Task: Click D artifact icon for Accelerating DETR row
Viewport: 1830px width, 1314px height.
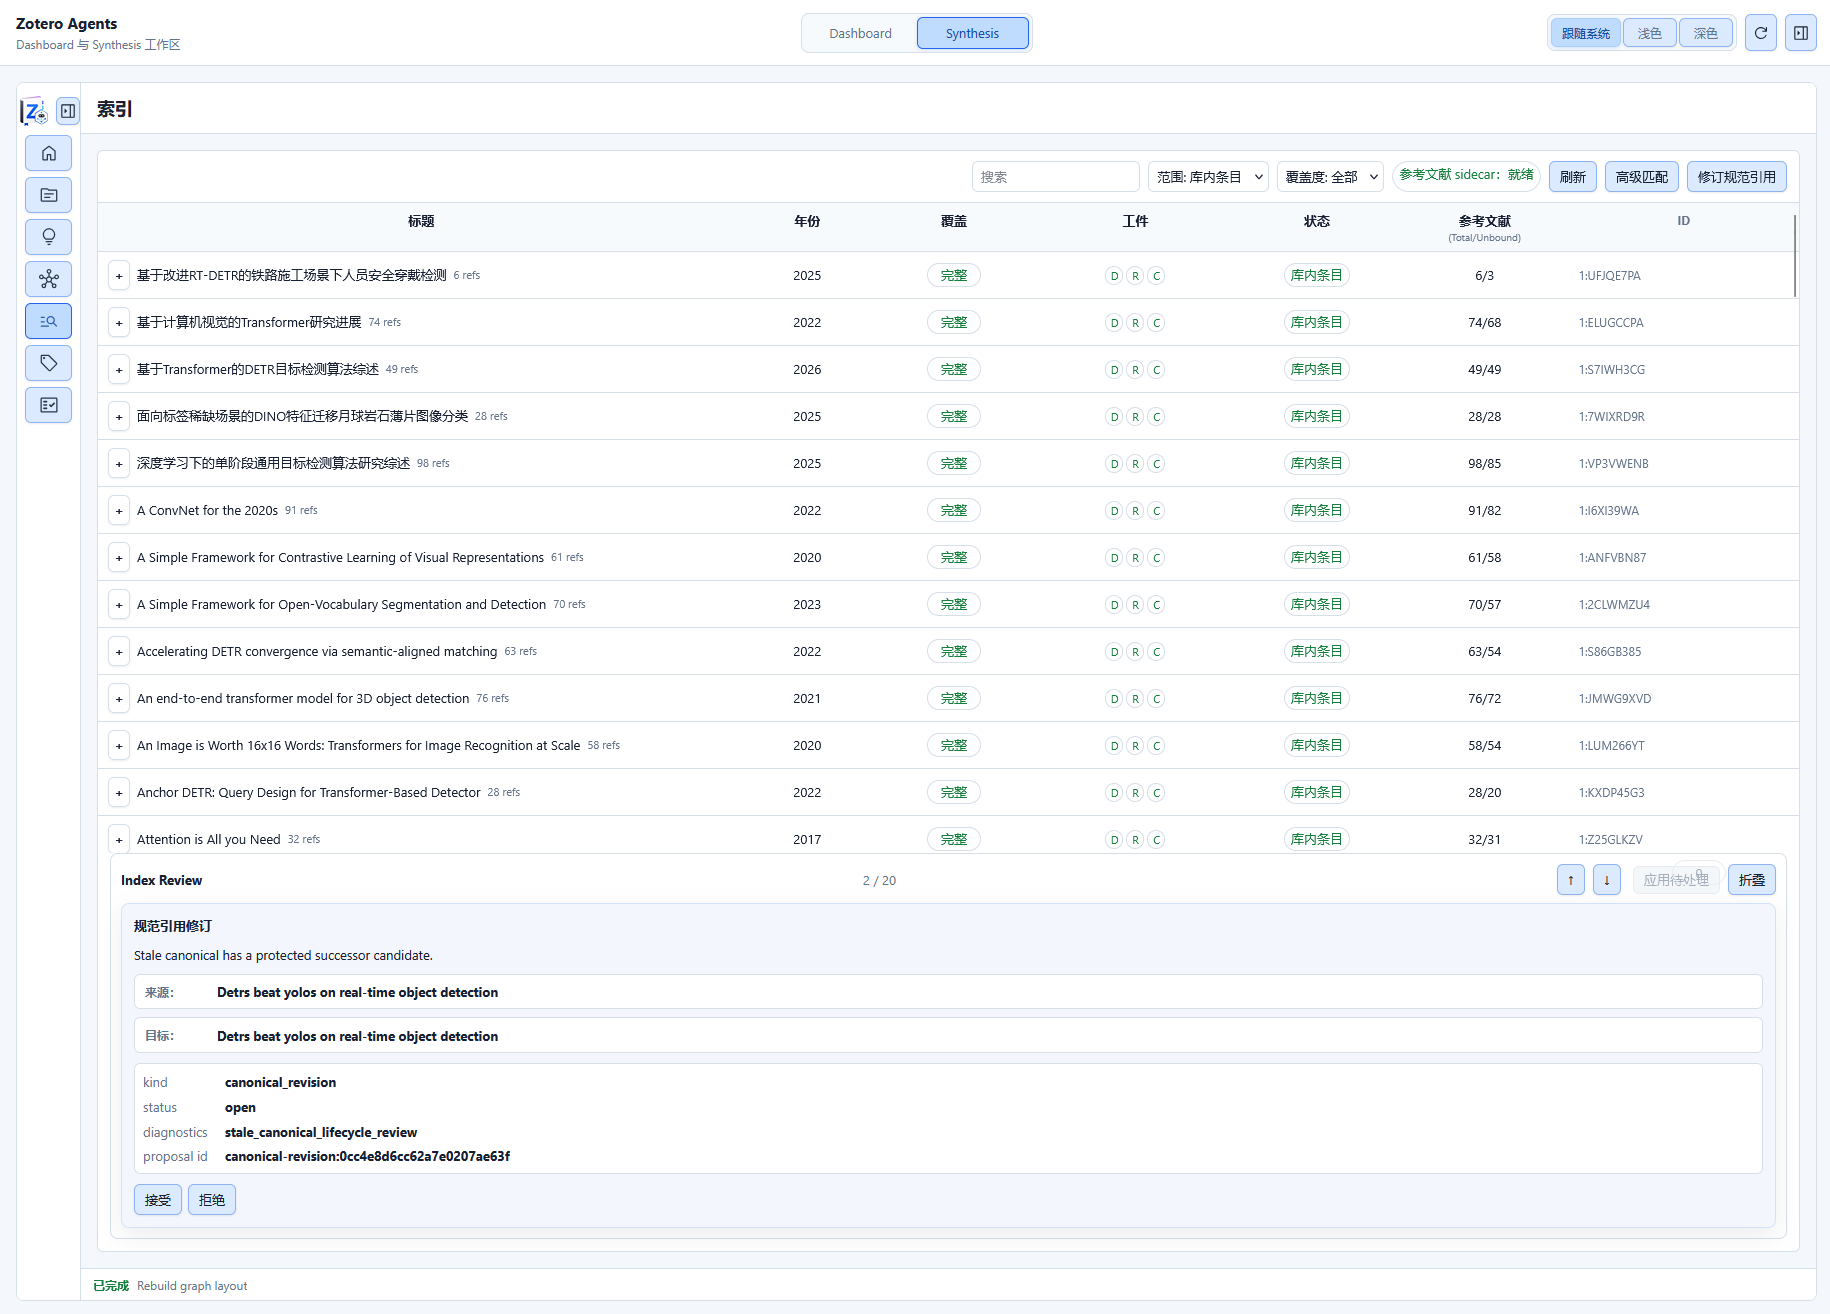Action: [1114, 652]
